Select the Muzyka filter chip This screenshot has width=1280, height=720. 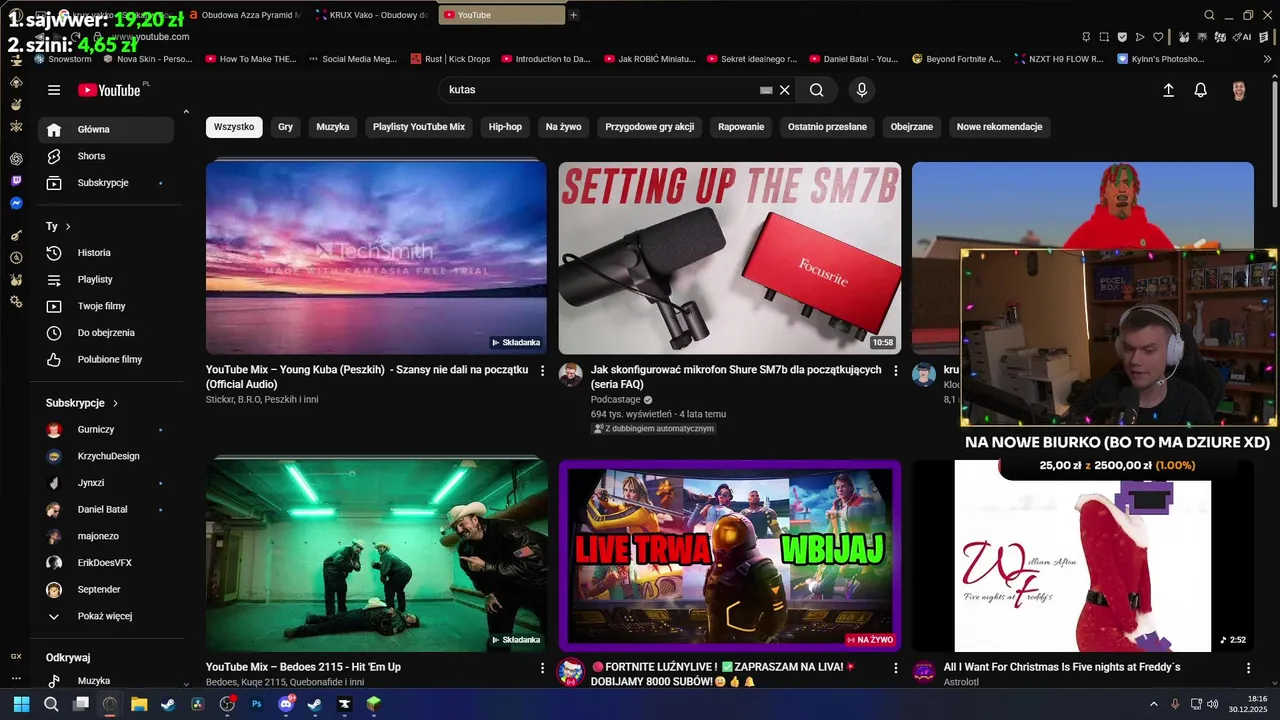(x=333, y=127)
